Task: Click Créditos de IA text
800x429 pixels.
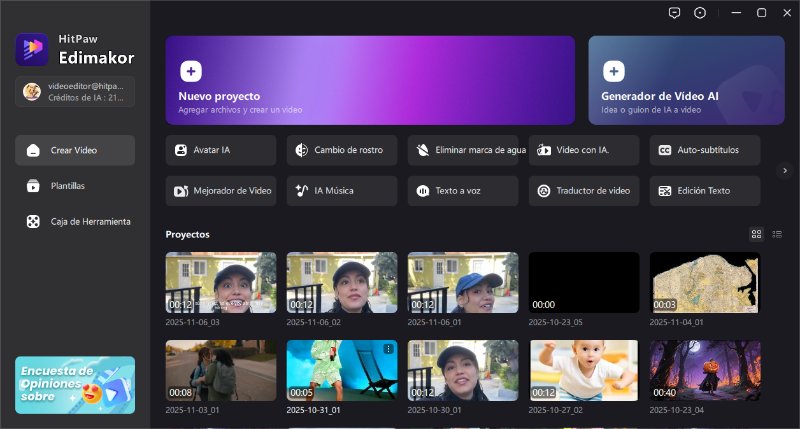Action: 86,97
